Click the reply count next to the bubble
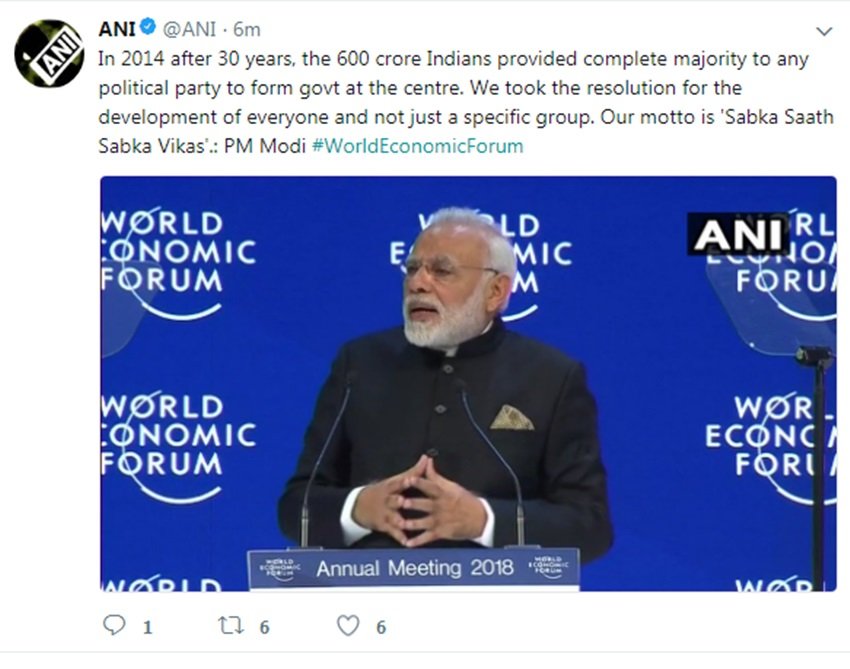 pyautogui.click(x=147, y=627)
